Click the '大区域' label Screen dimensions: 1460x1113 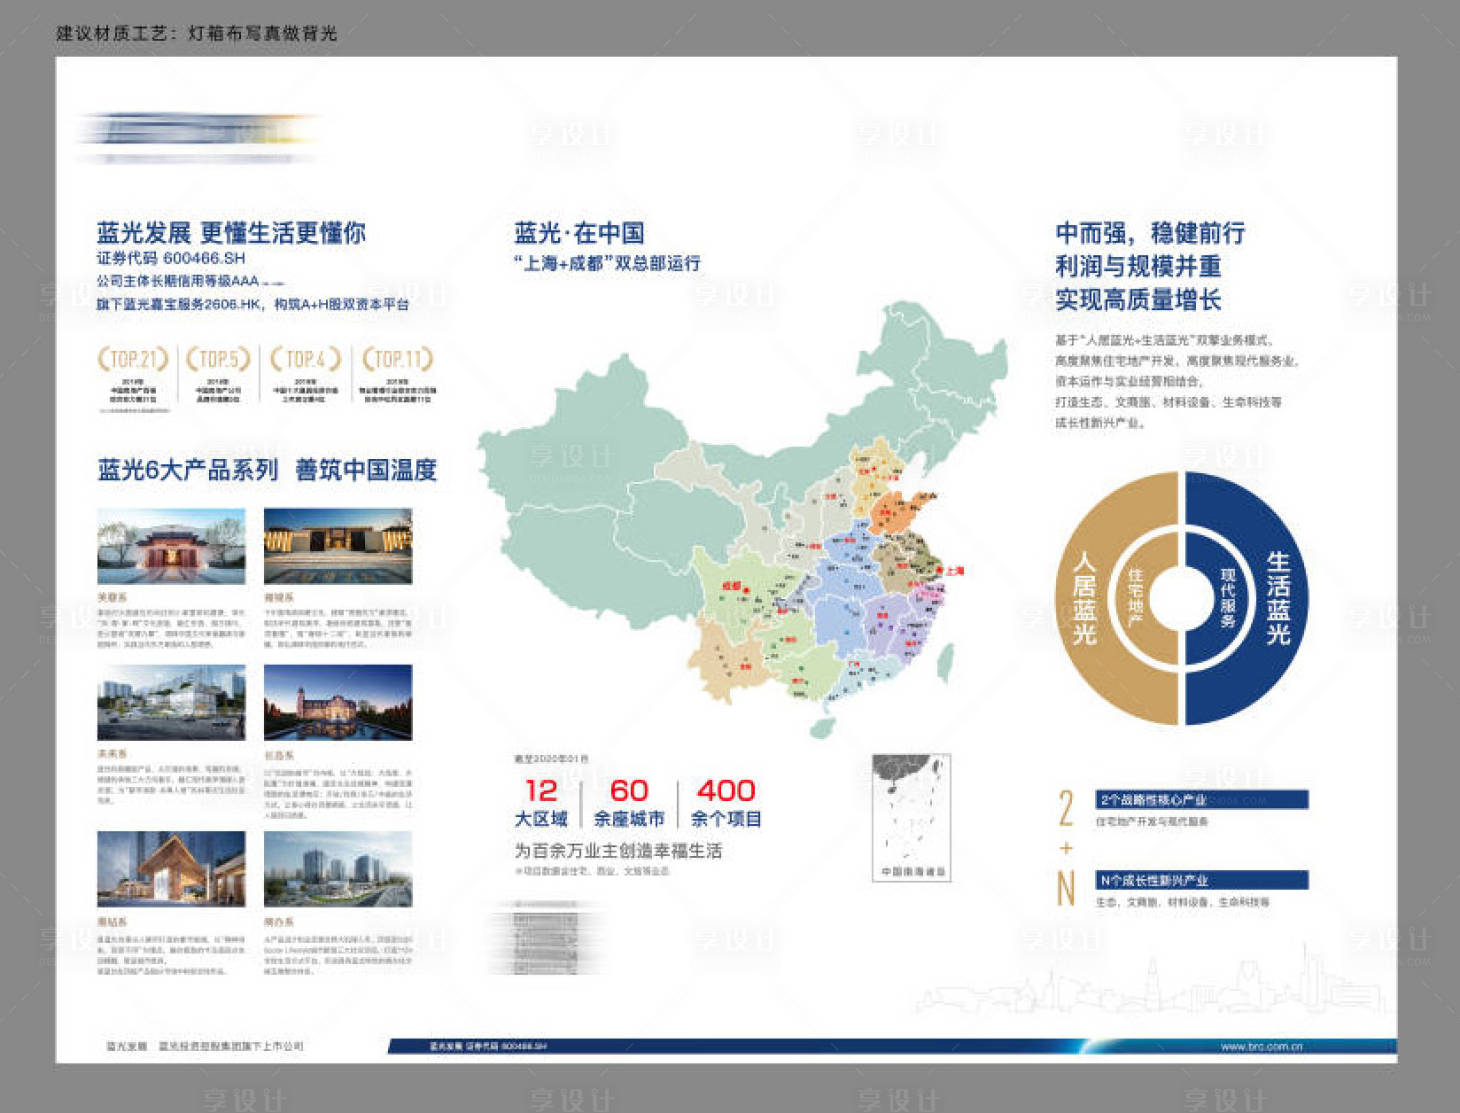pos(541,819)
